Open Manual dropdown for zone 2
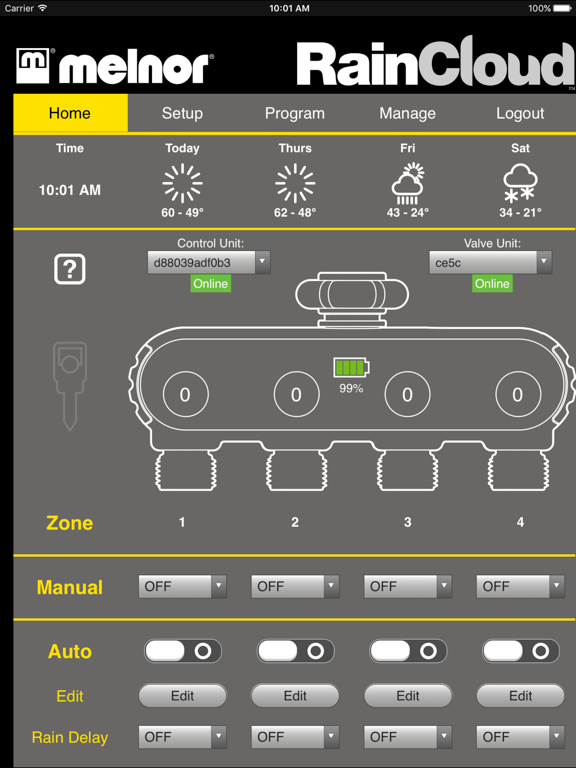The width and height of the screenshot is (576, 768). (295, 586)
